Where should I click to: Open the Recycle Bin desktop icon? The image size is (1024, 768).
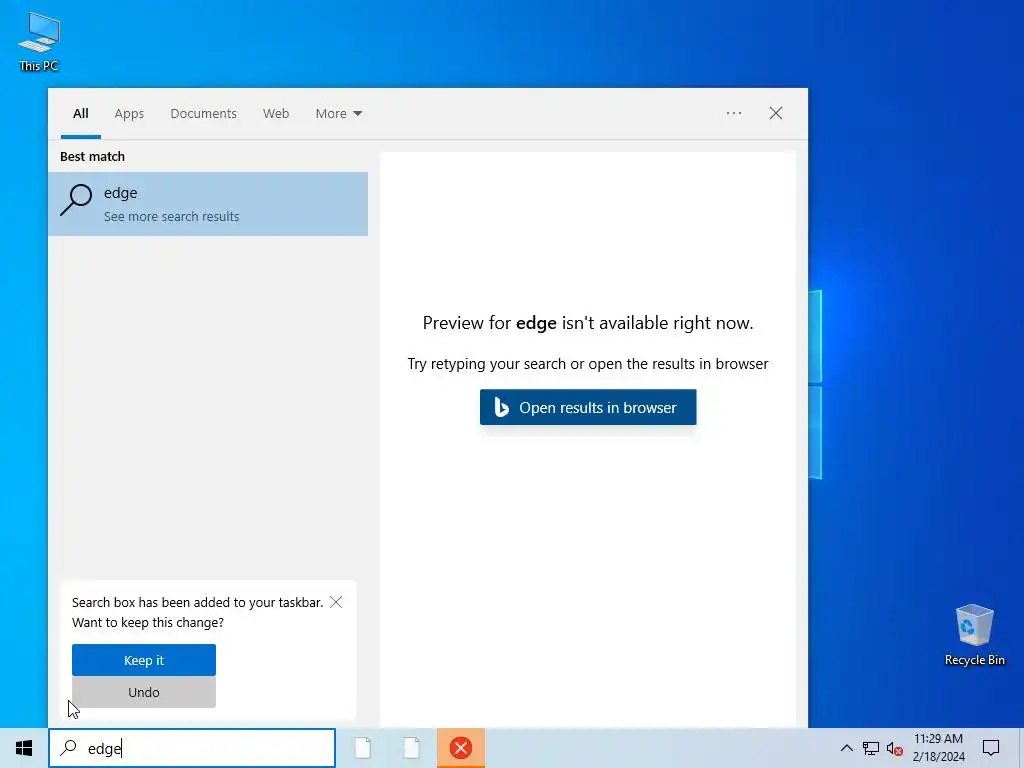click(x=974, y=635)
